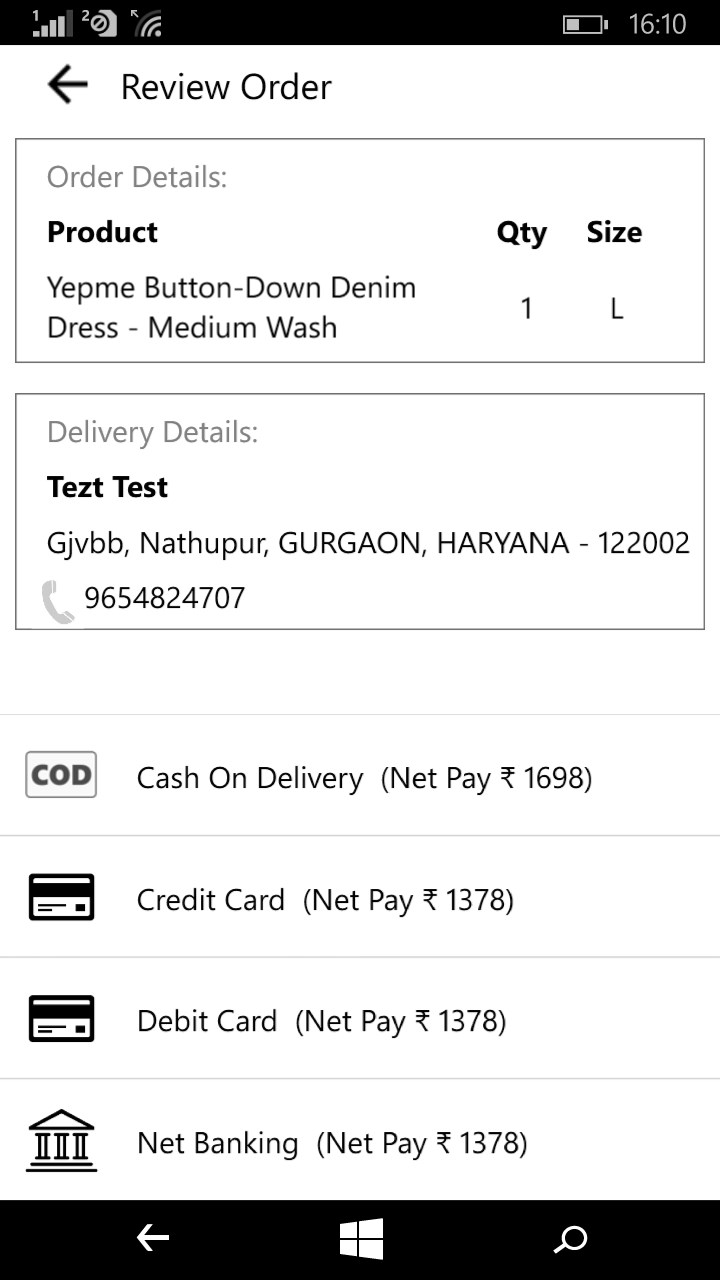Viewport: 720px width, 1280px height.
Task: Tap the Credit Card icon
Action: click(x=61, y=897)
